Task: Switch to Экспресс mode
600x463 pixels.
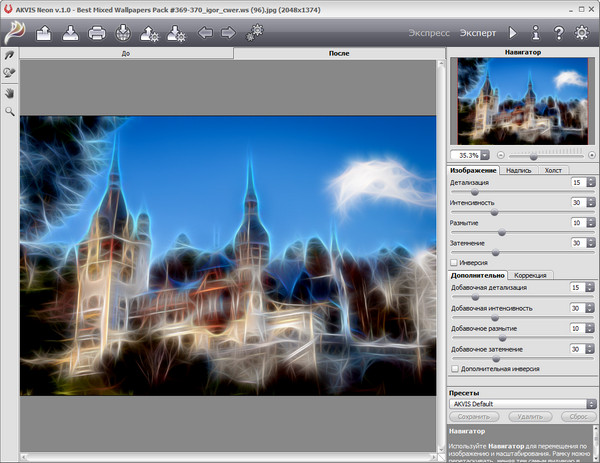Action: coord(427,33)
